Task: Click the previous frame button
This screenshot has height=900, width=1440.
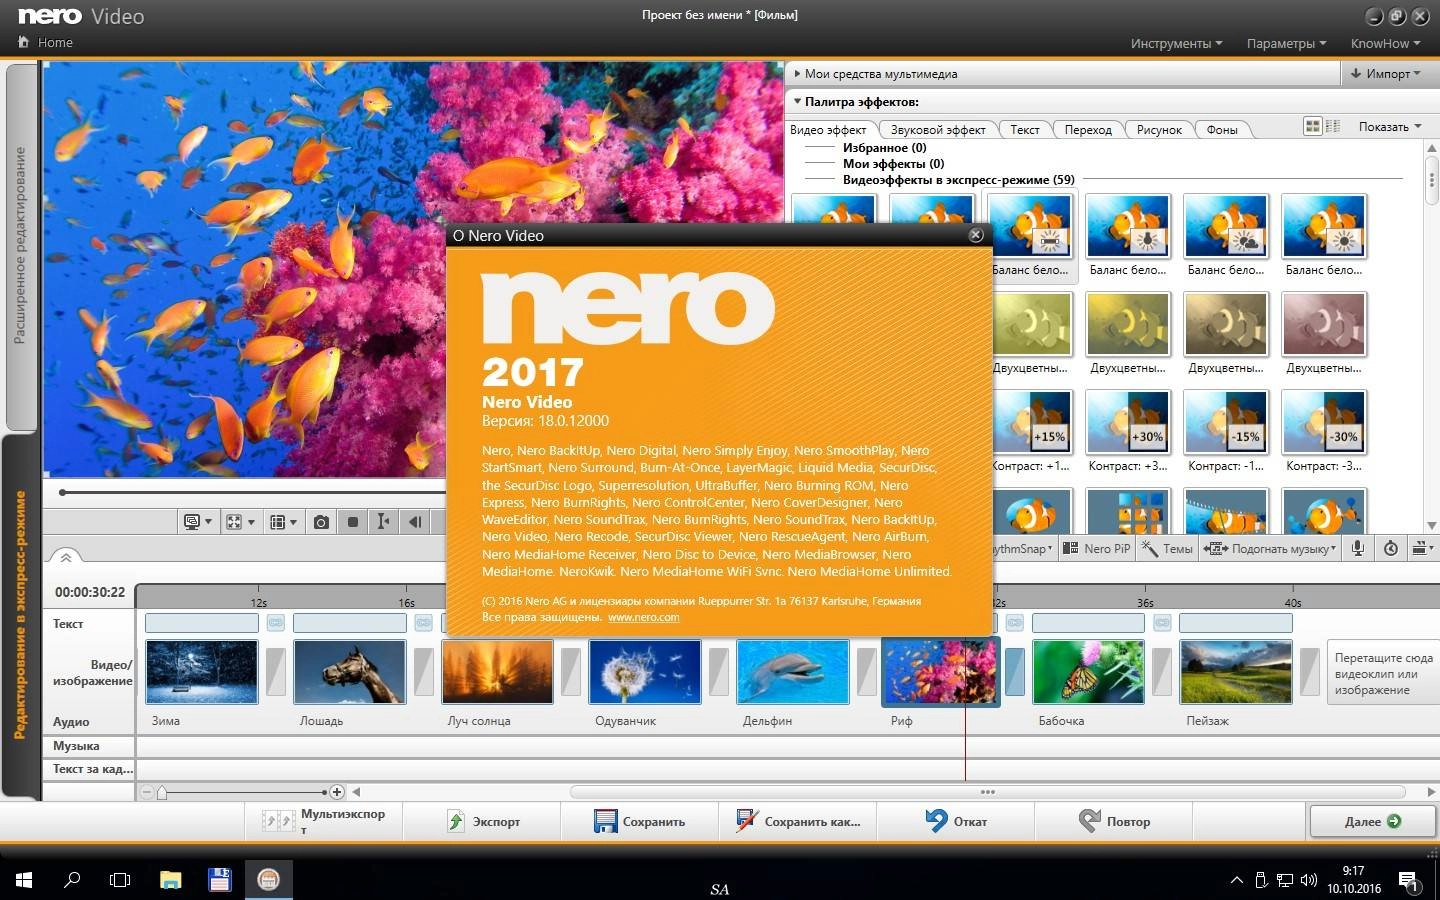Action: [414, 522]
